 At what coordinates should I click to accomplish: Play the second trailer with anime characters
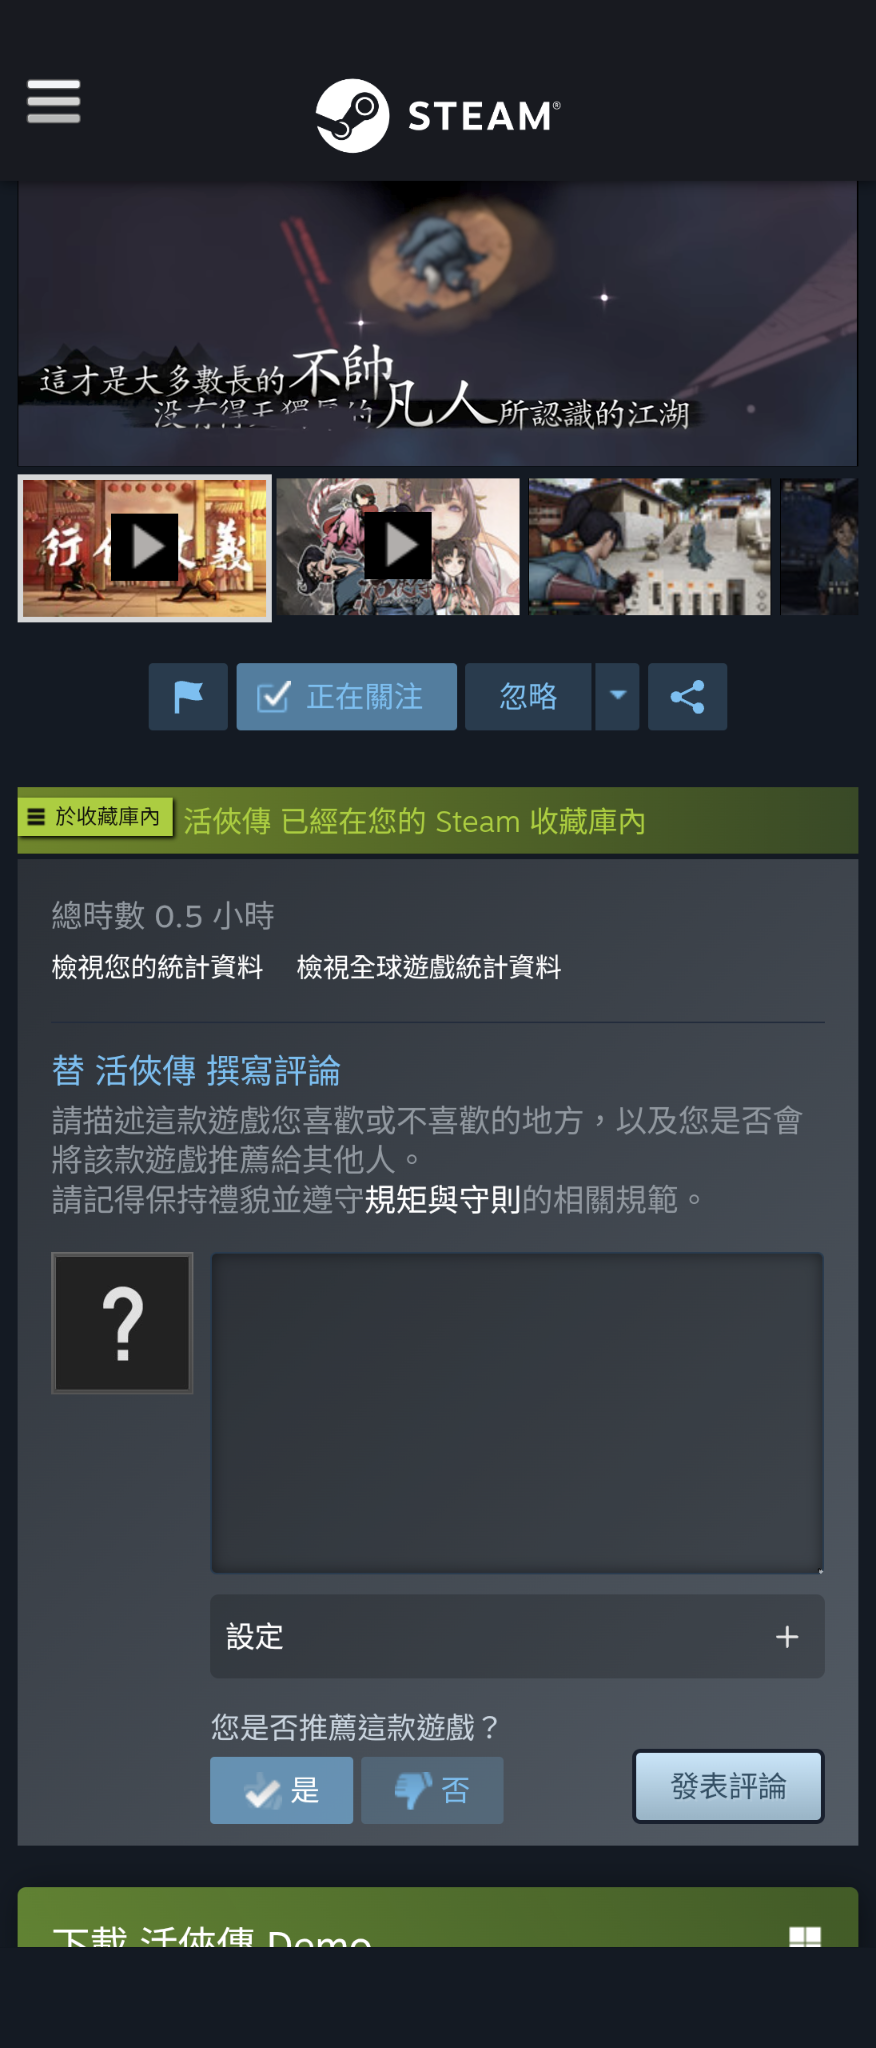[x=398, y=547]
